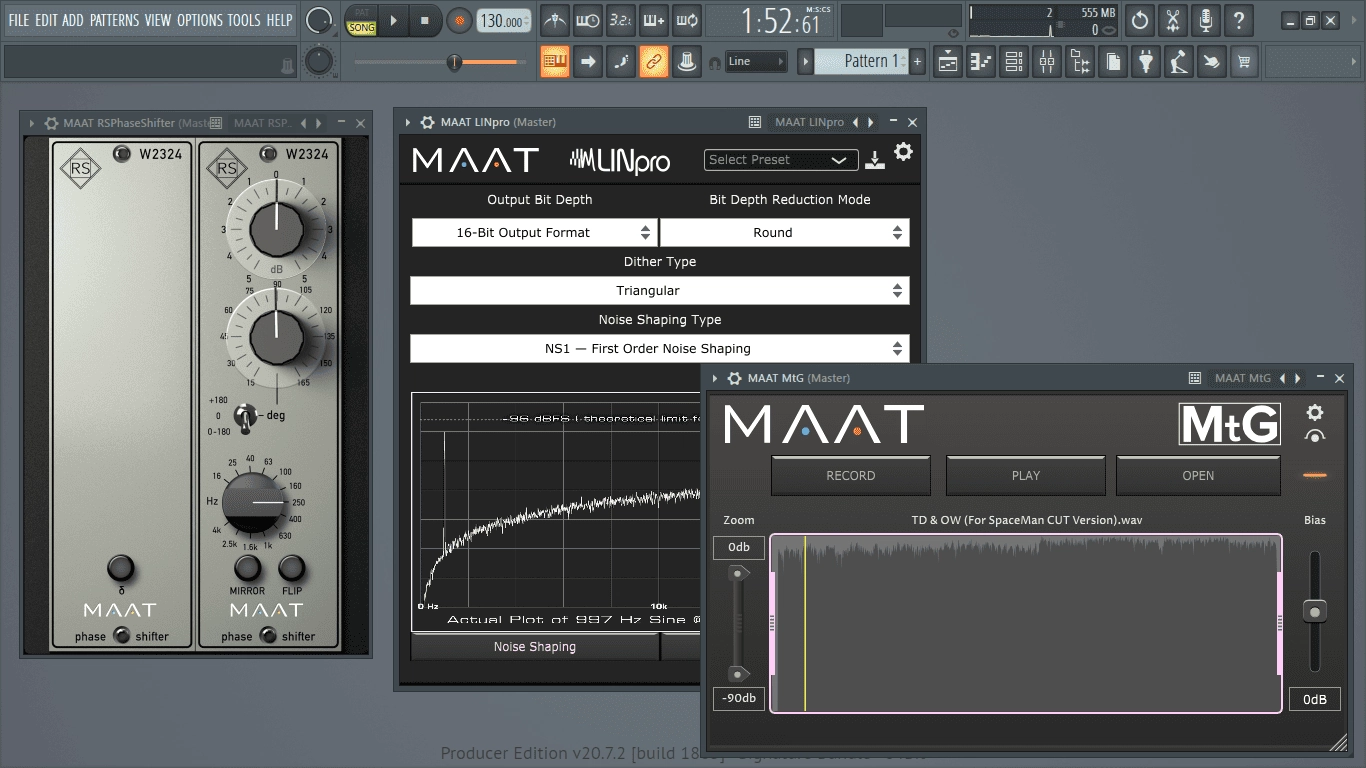Click the PLAY button in MtG
Screen dimensions: 1366x768
point(1026,475)
